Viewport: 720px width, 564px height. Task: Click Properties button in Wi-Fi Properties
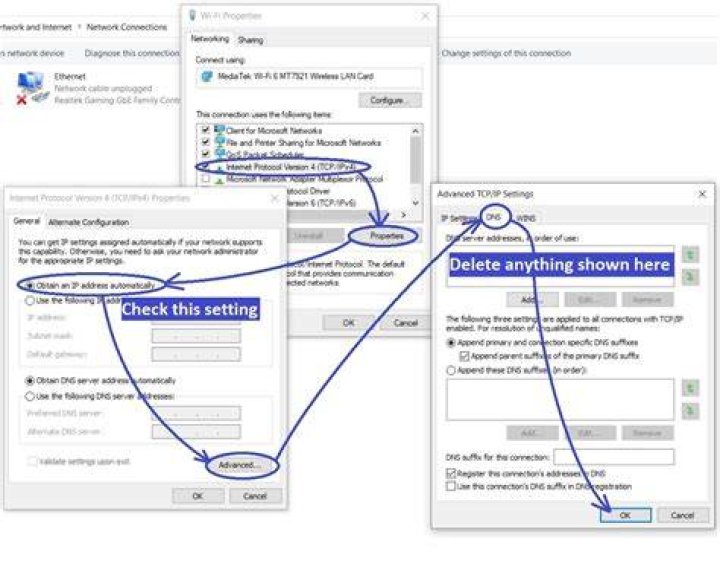coord(387,236)
